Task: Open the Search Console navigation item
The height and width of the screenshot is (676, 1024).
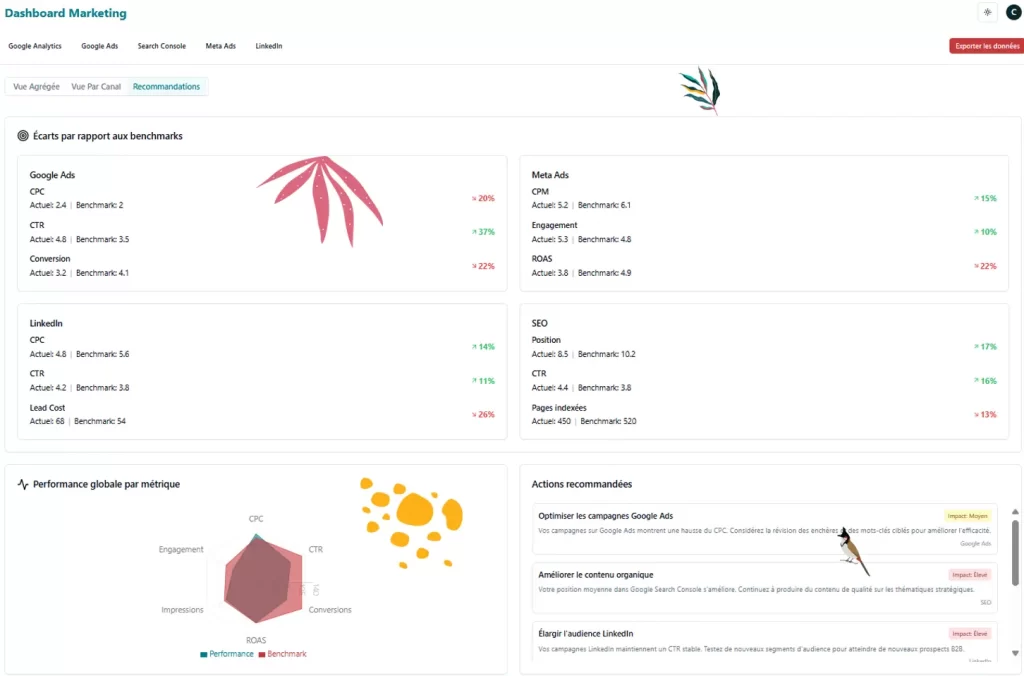Action: (161, 46)
